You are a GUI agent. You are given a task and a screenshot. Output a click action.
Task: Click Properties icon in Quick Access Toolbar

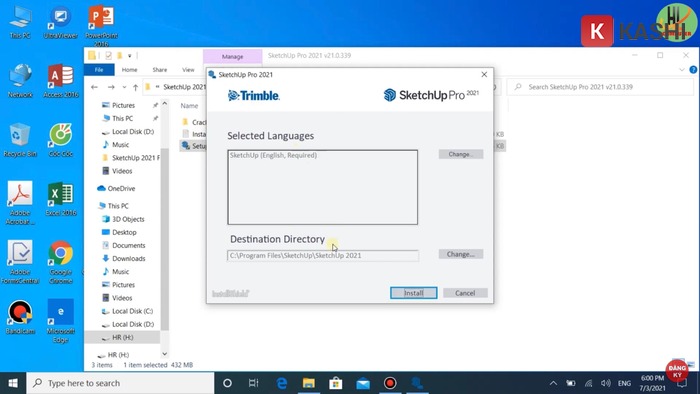(108, 56)
